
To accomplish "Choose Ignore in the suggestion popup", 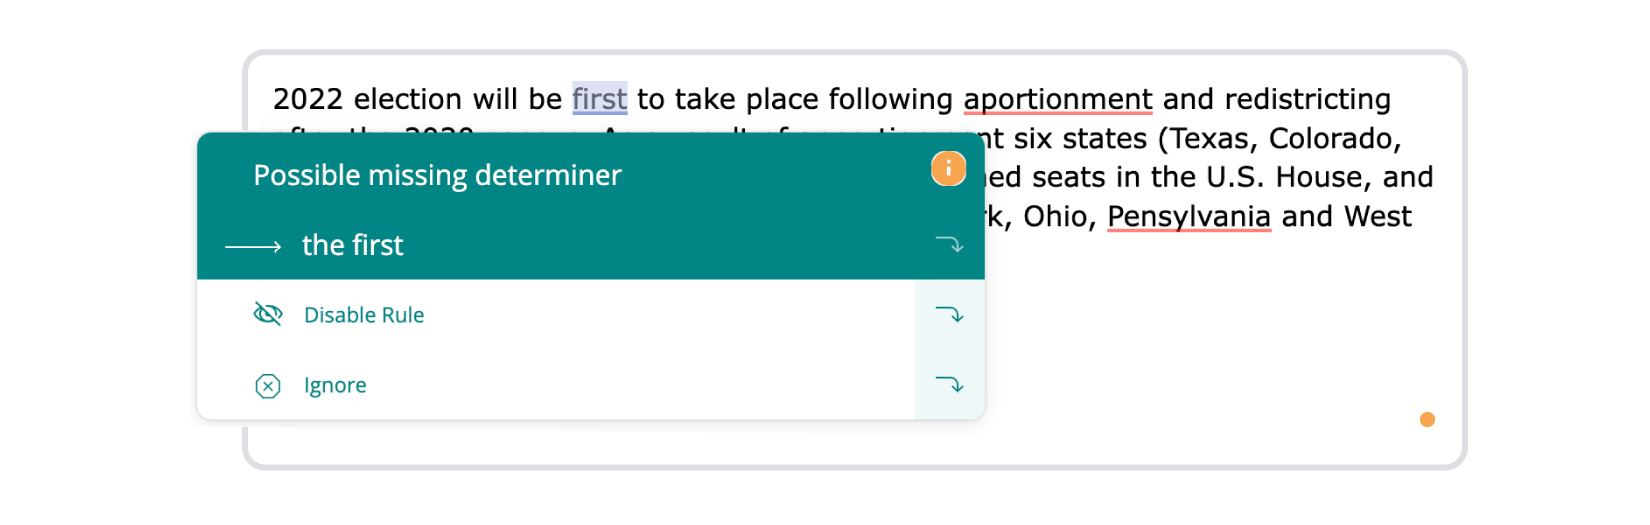I will click(556, 385).
